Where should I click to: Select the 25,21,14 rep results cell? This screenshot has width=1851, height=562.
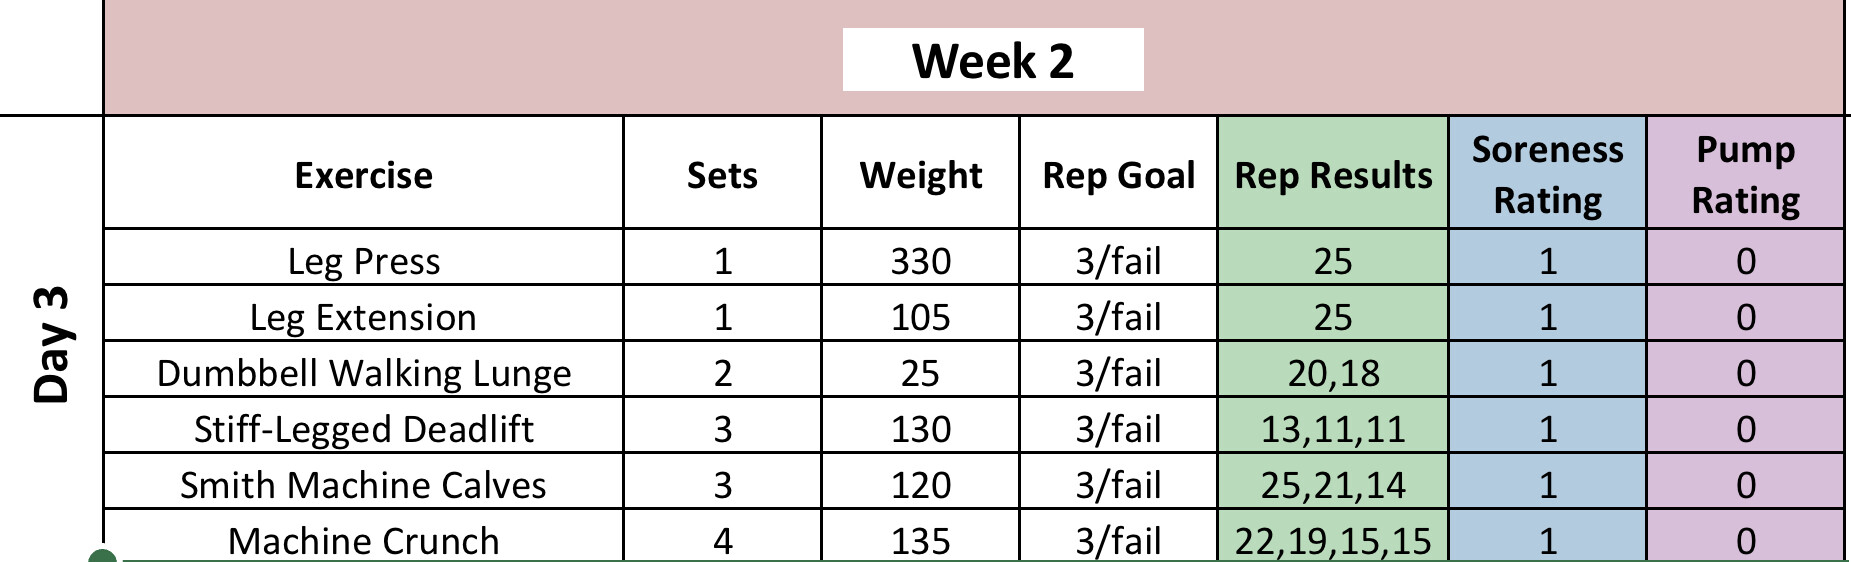pos(1333,485)
